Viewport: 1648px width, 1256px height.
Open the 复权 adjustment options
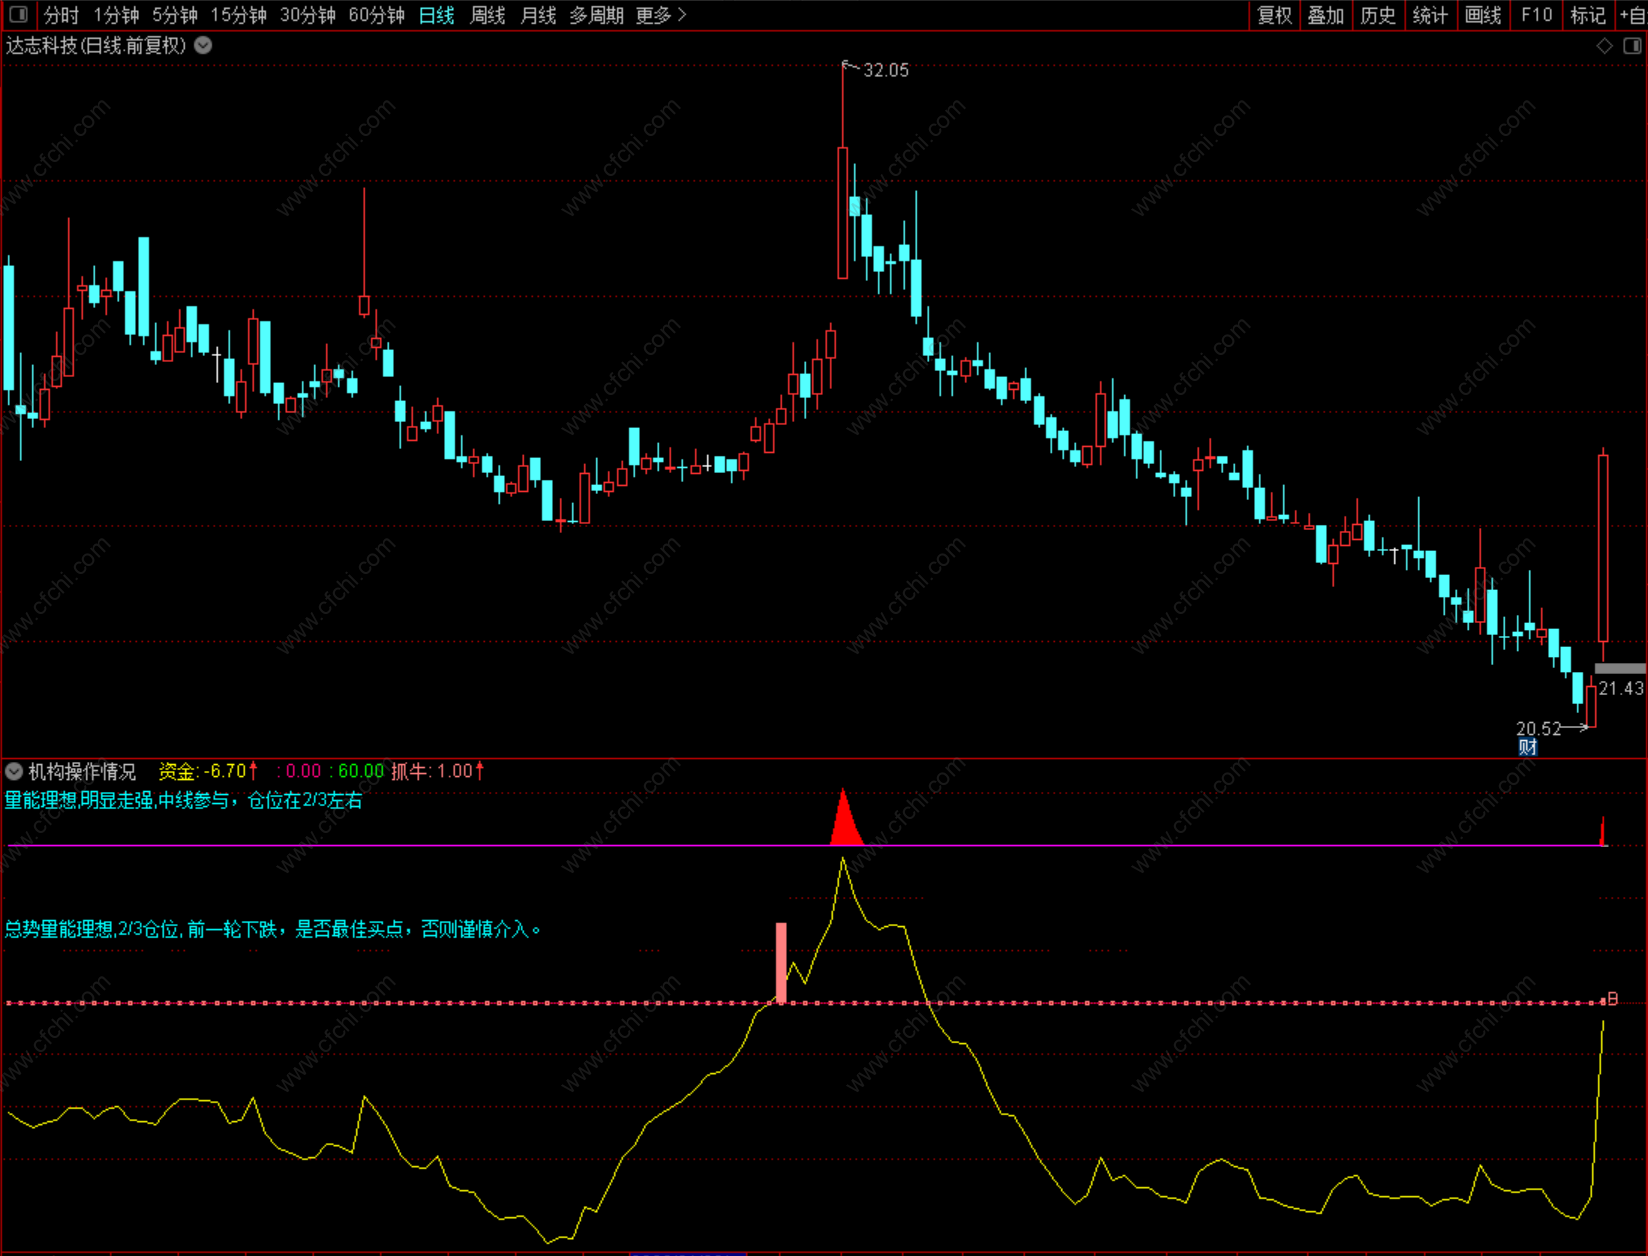[x=1274, y=15]
